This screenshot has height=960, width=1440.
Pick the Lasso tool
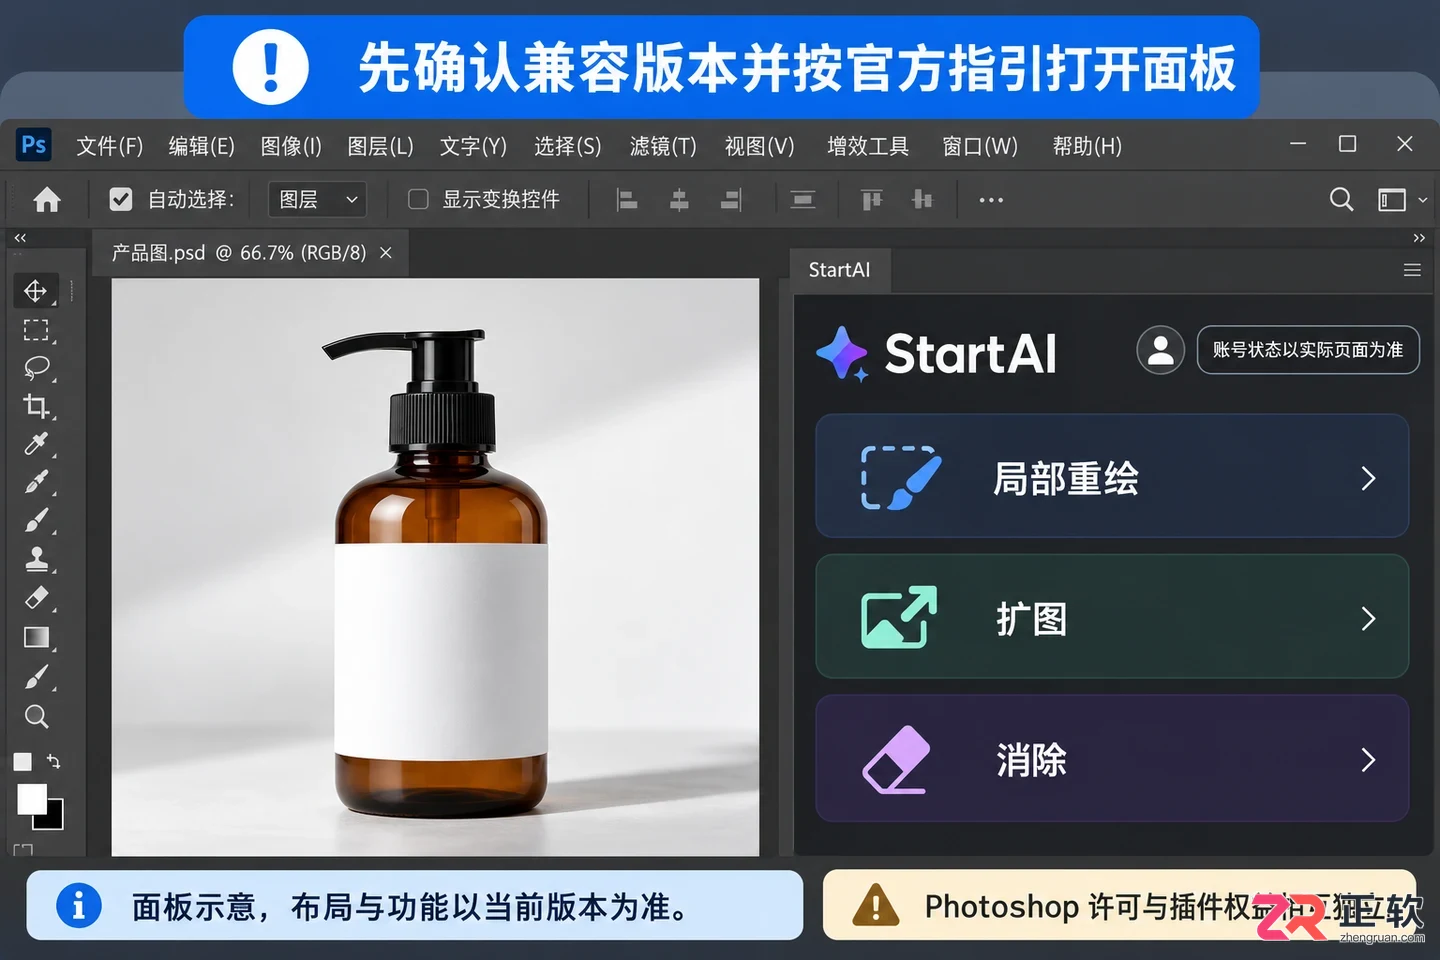pos(36,368)
